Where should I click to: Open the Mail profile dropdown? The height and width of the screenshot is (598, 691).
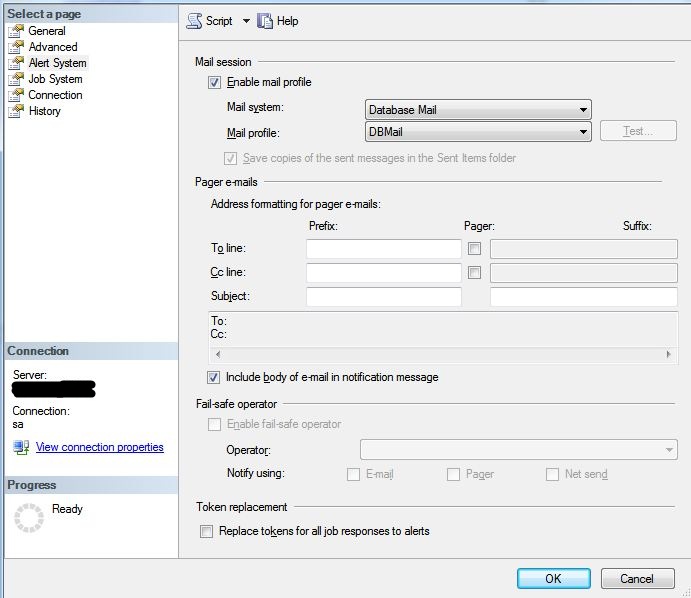tap(478, 132)
